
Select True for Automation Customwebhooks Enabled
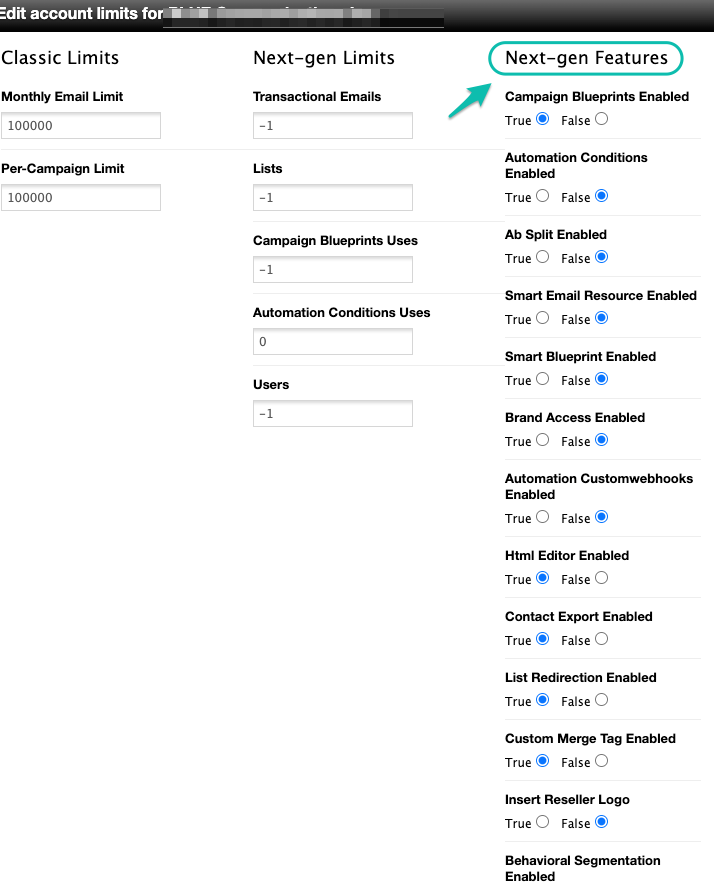pyautogui.click(x=543, y=517)
